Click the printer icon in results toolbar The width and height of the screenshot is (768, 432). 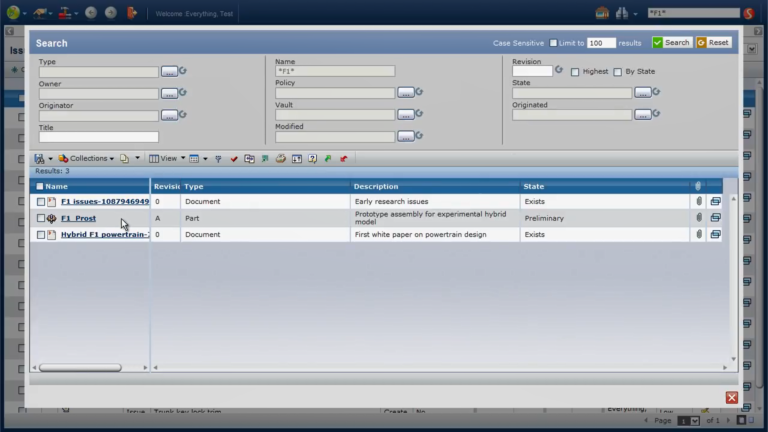click(x=281, y=159)
